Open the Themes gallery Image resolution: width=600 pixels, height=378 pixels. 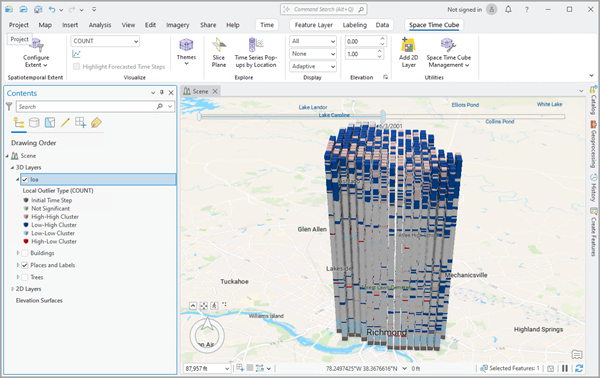click(x=186, y=52)
